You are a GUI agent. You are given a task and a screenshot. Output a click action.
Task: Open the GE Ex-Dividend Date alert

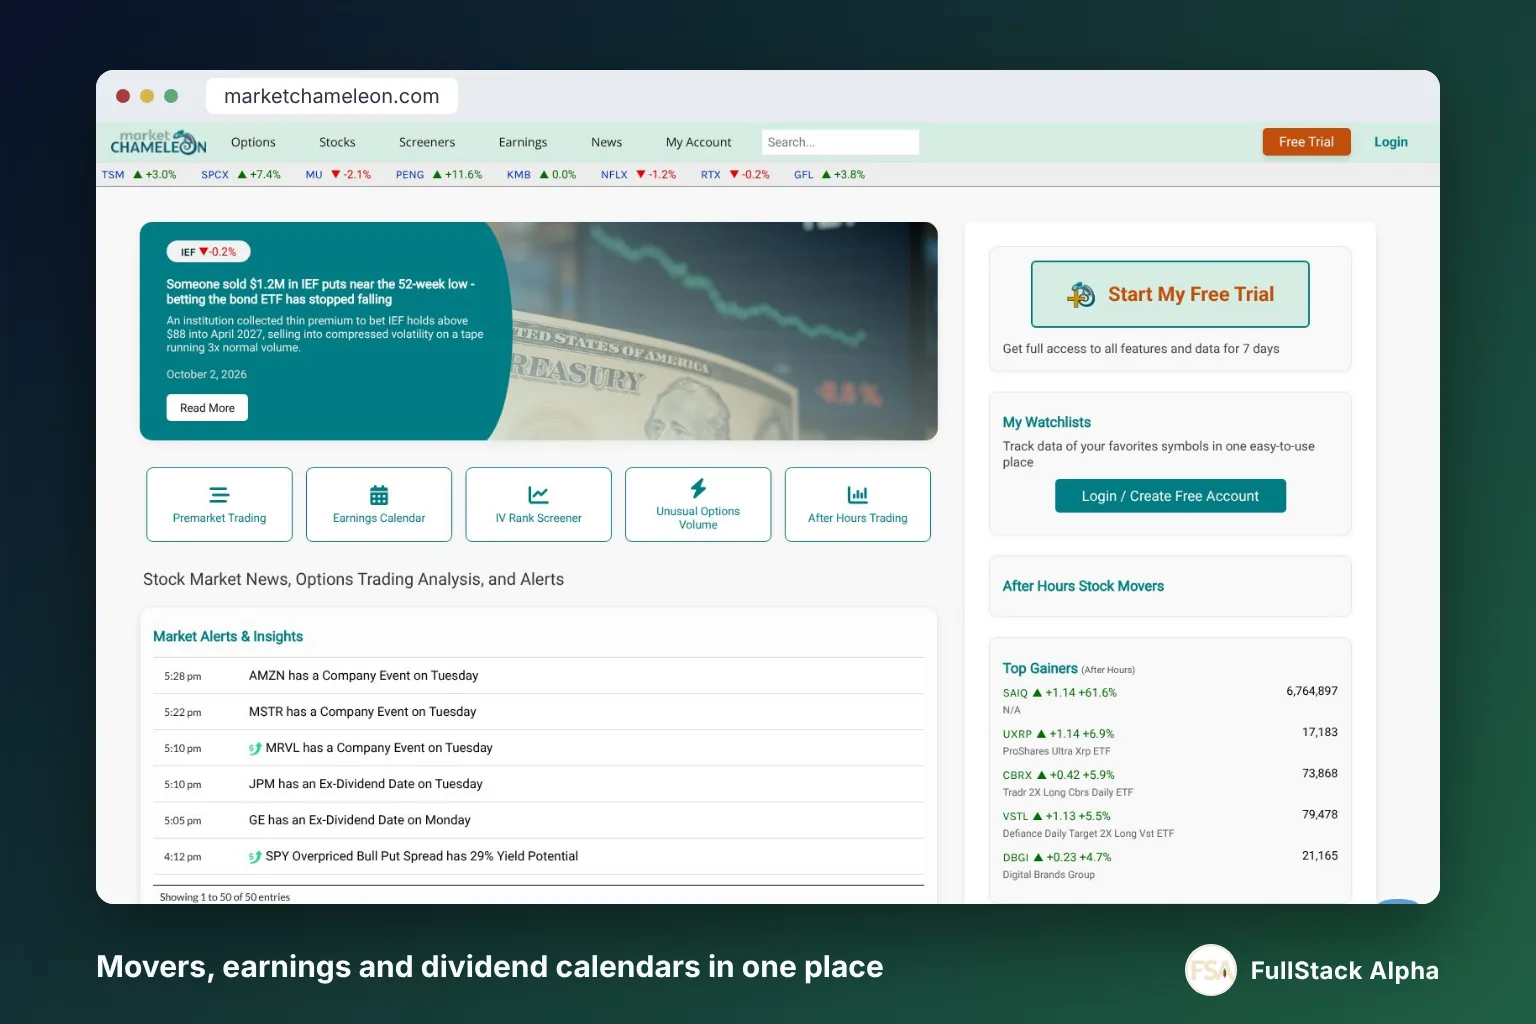359,820
